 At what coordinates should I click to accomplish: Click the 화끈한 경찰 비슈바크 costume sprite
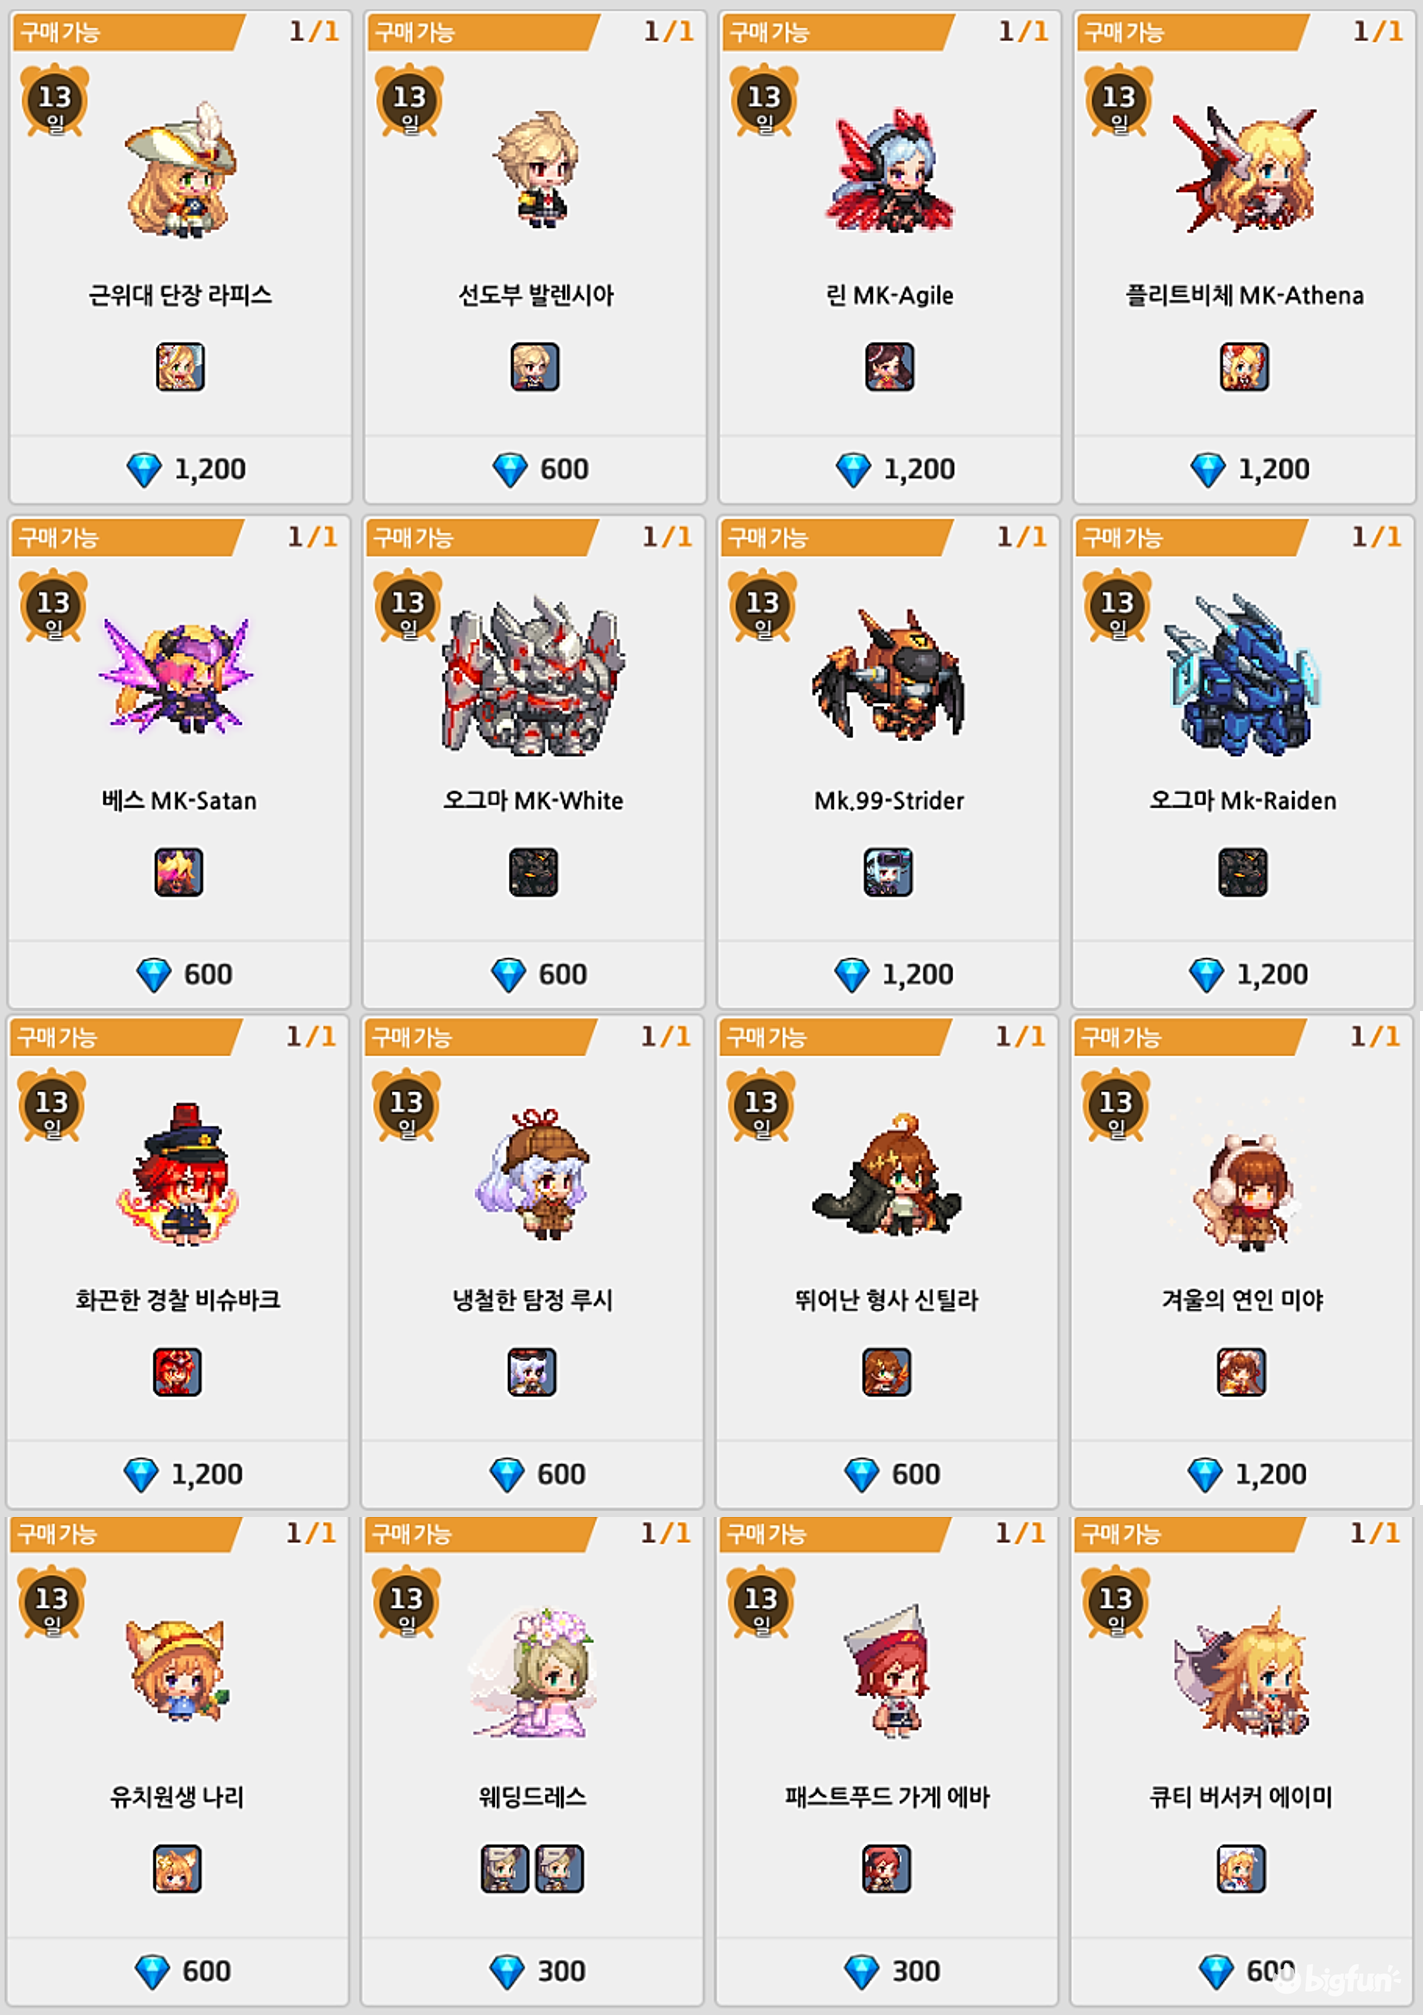tap(178, 1175)
